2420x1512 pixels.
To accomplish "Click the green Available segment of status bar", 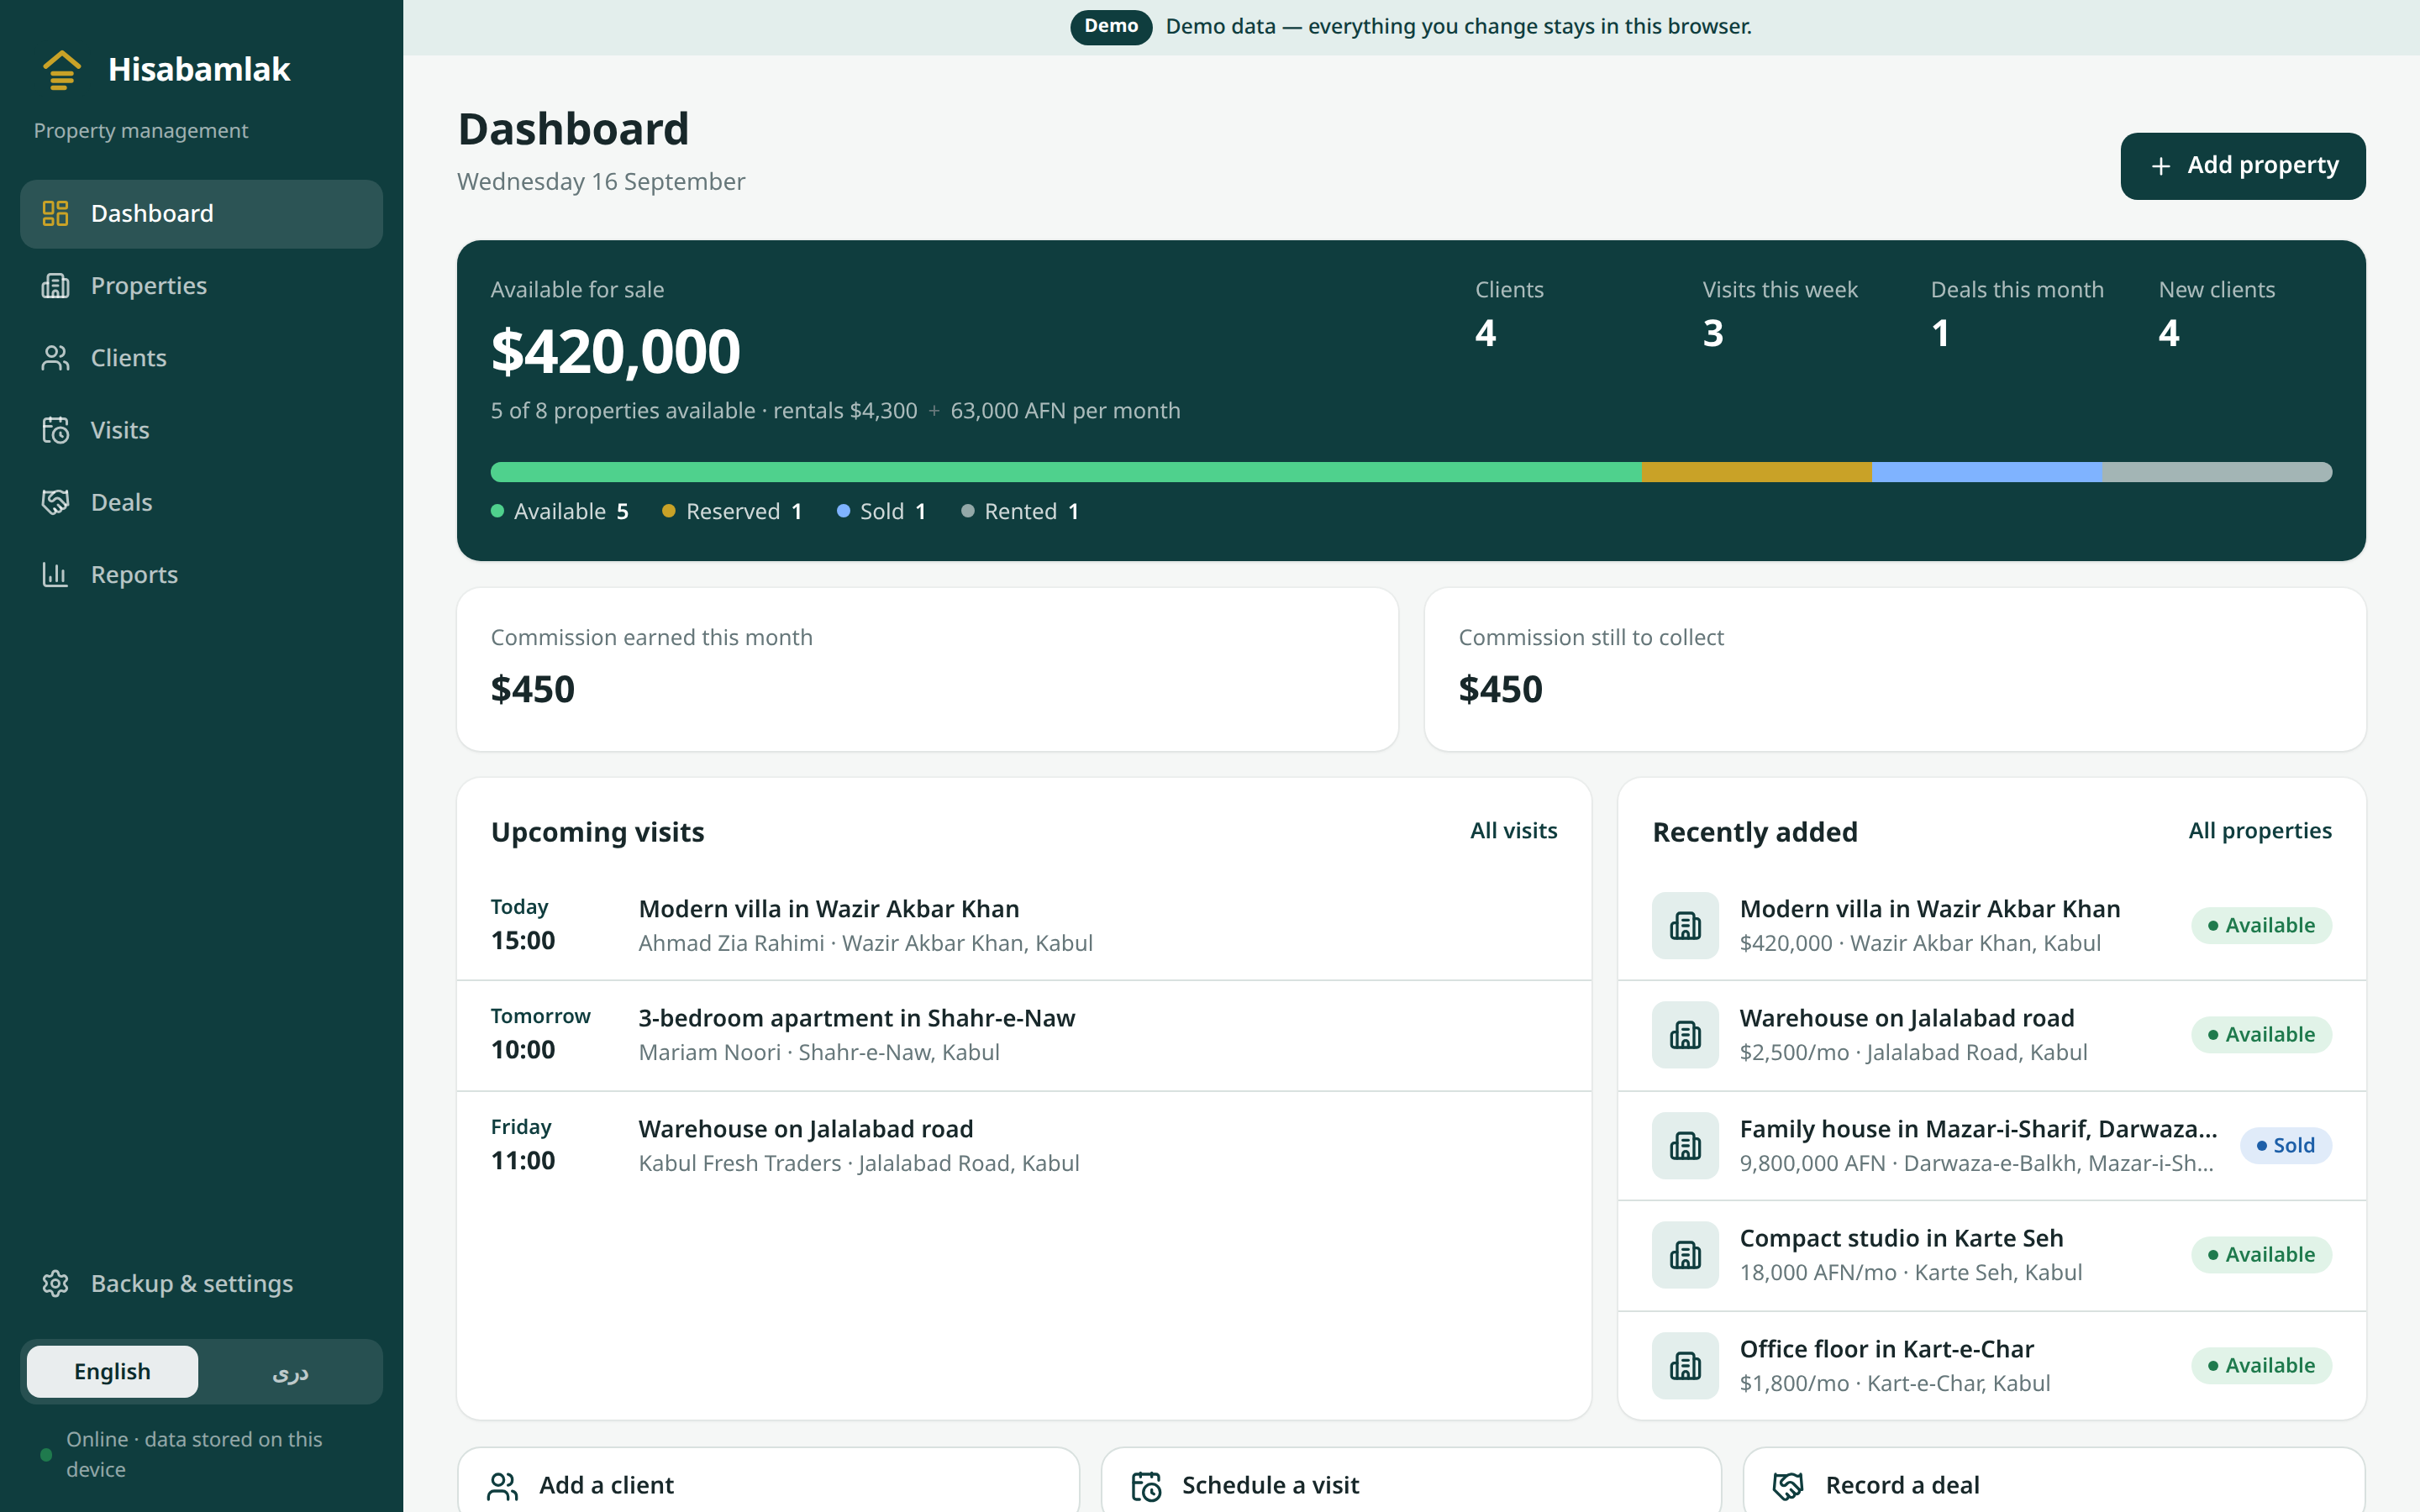I will pos(1066,472).
